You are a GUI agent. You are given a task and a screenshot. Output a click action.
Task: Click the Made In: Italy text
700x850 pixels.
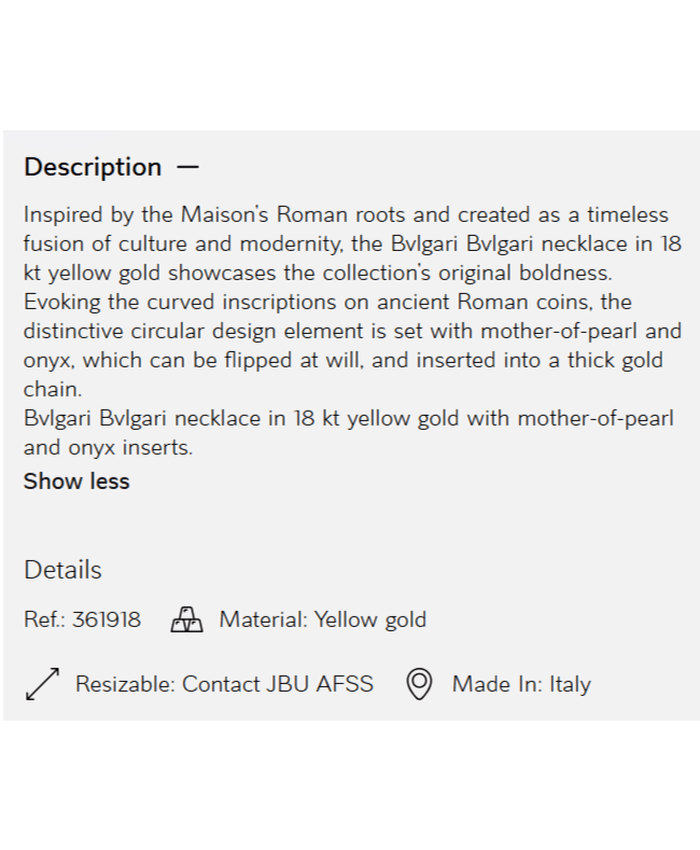[523, 684]
